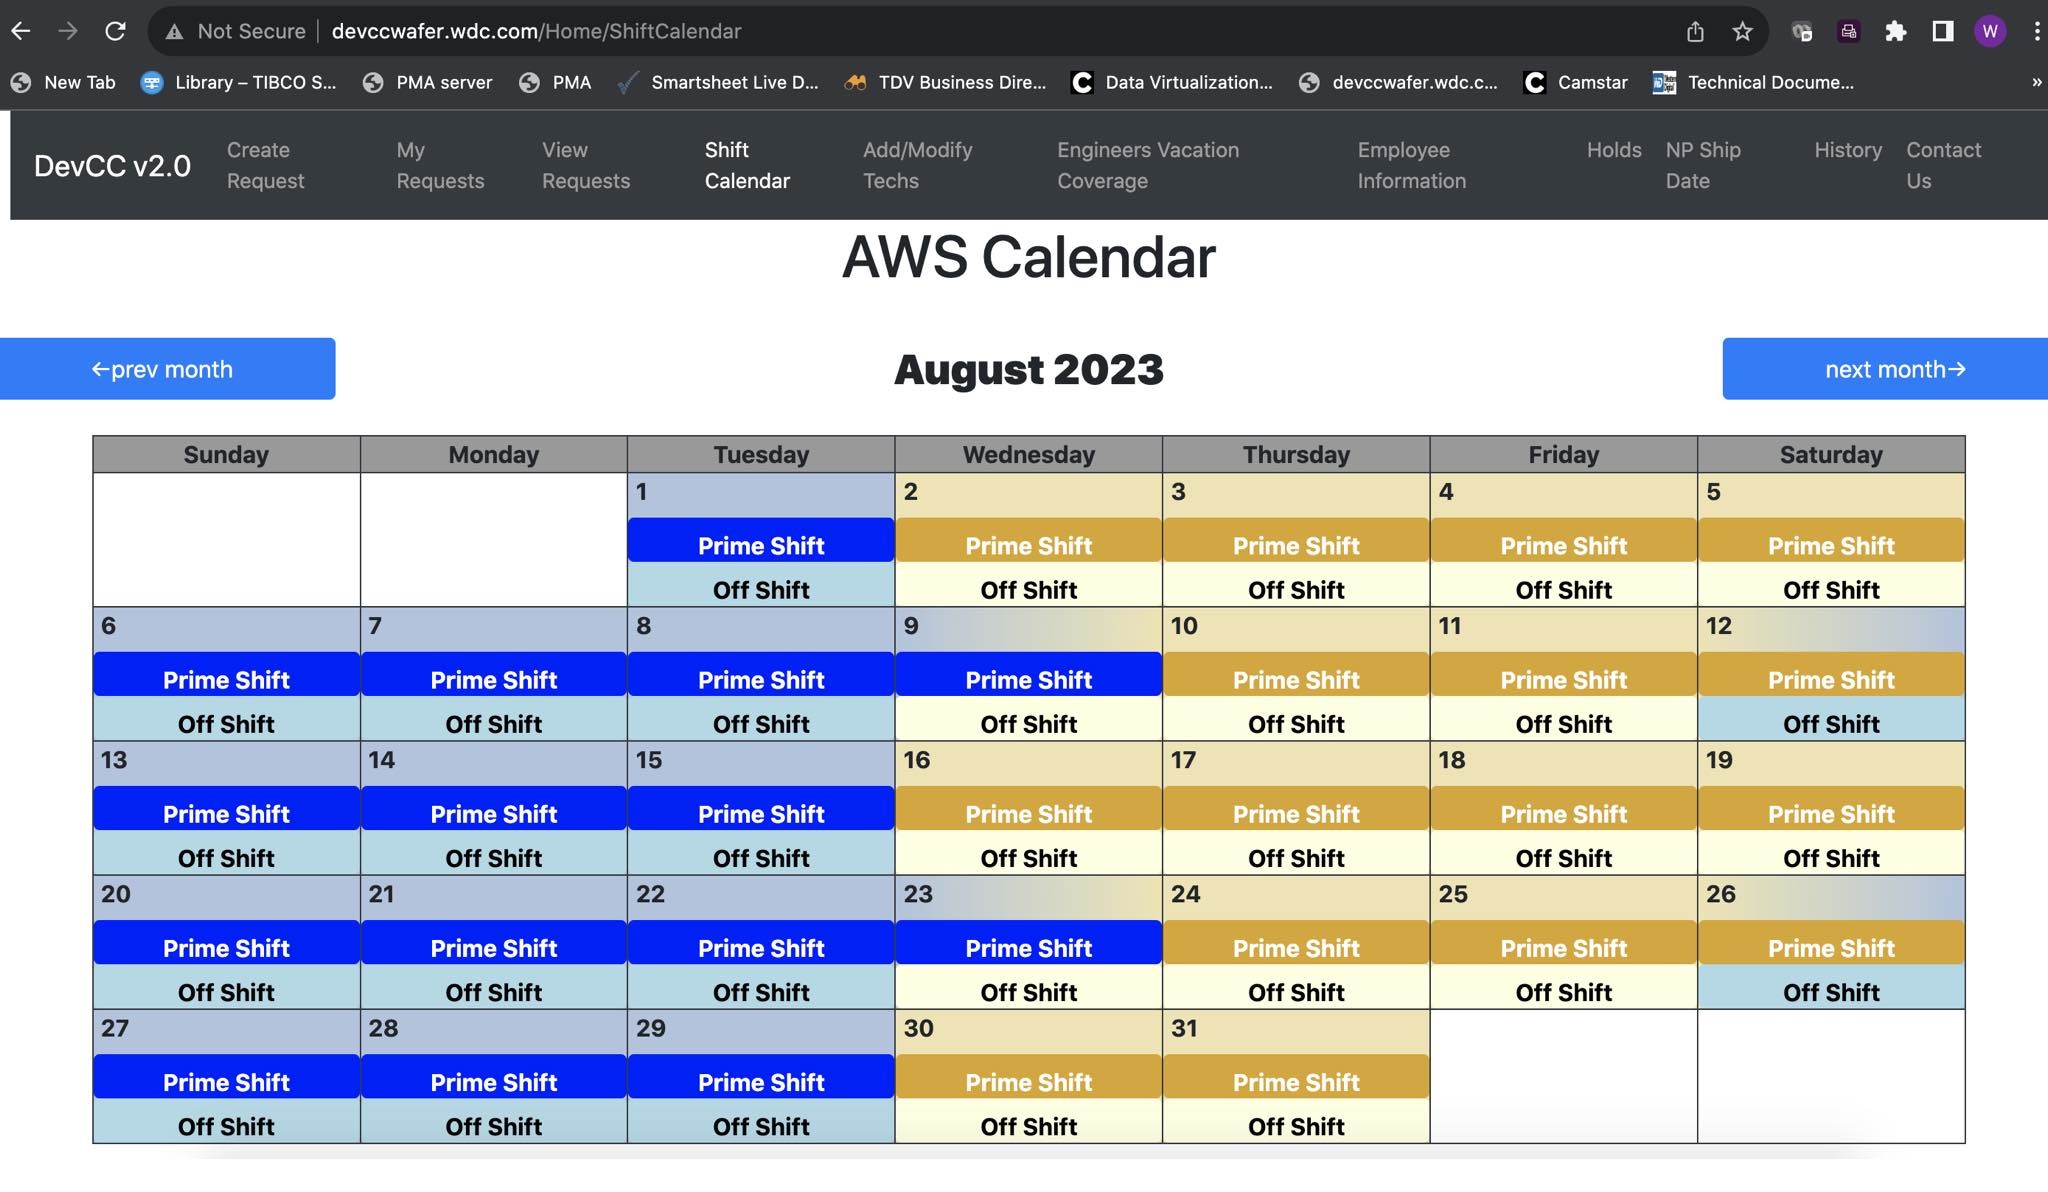Open the PMA bookmark
The width and height of the screenshot is (2048, 1192).
(555, 83)
